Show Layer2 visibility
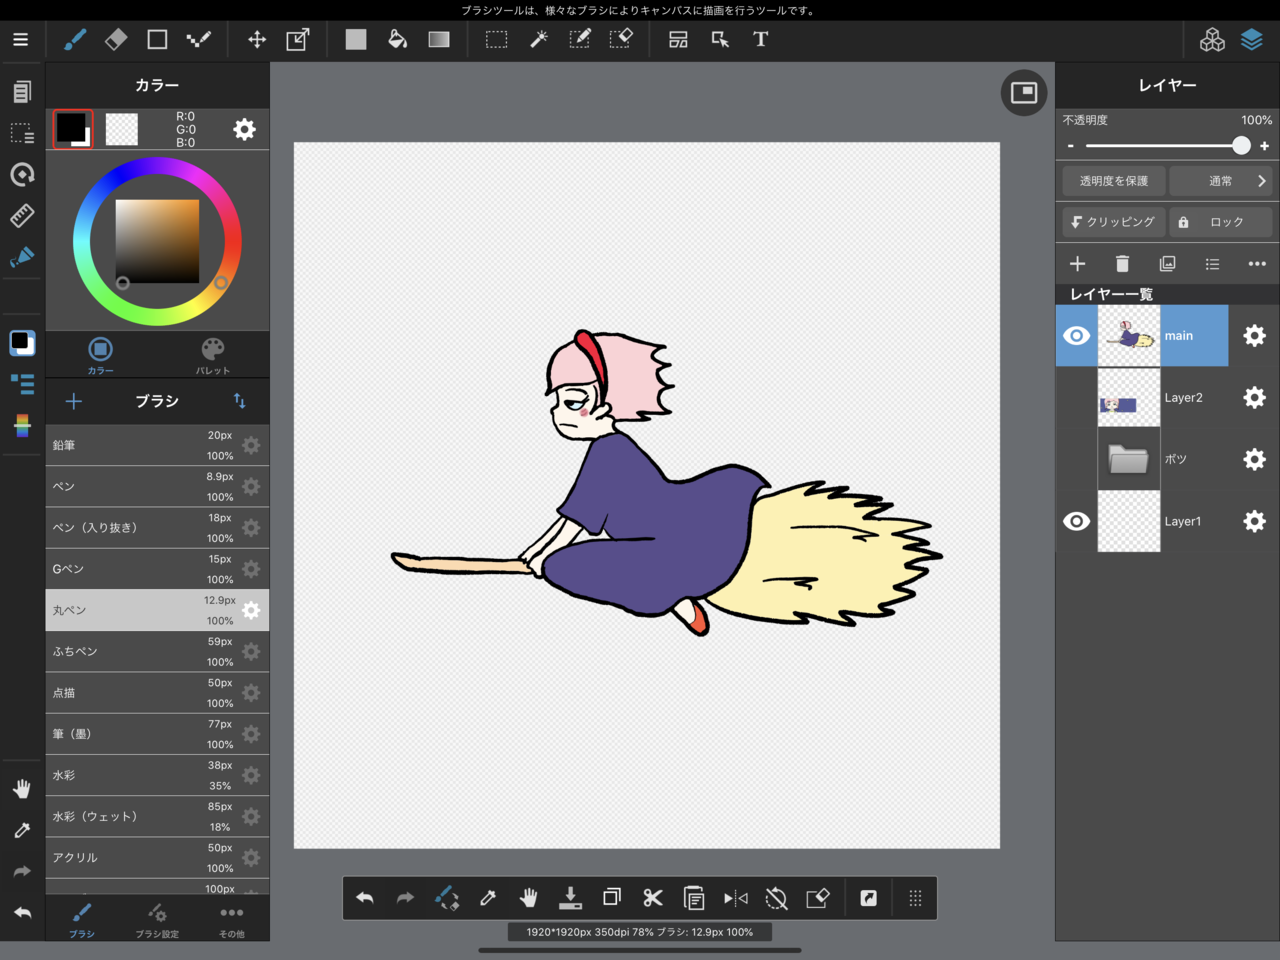The height and width of the screenshot is (960, 1280). coord(1076,398)
